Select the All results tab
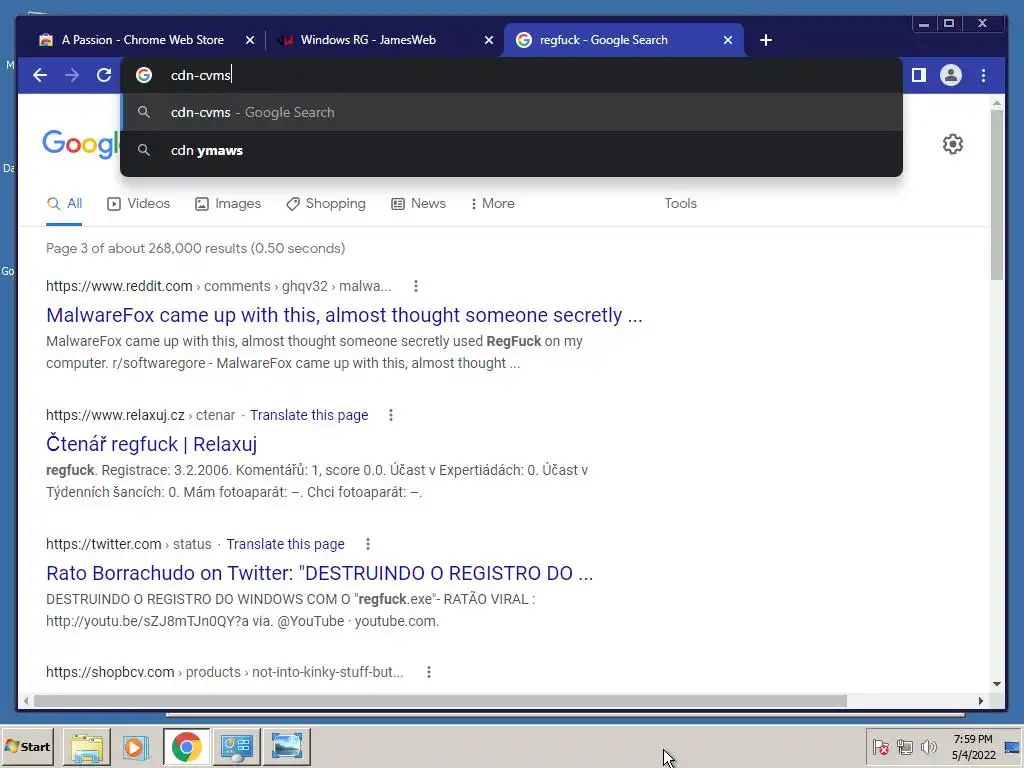This screenshot has width=1024, height=768. [x=64, y=203]
